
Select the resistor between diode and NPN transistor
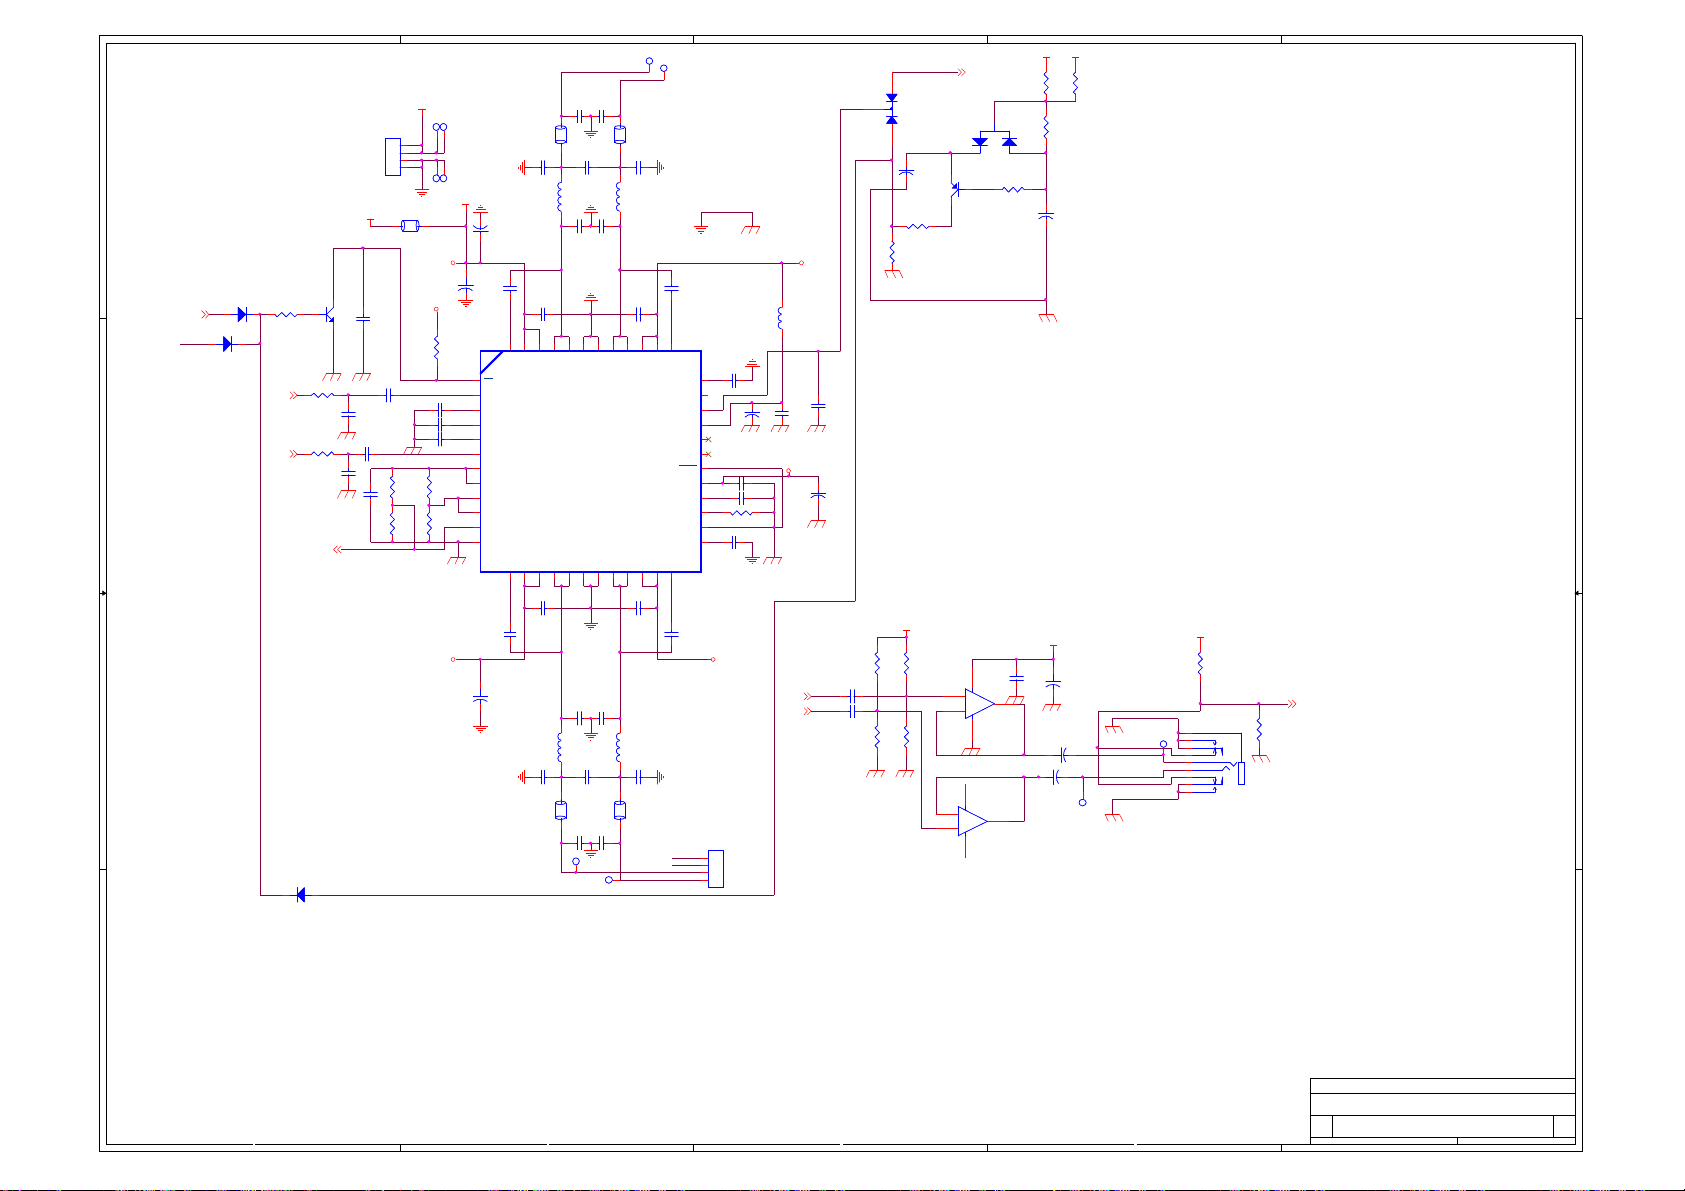pos(286,315)
